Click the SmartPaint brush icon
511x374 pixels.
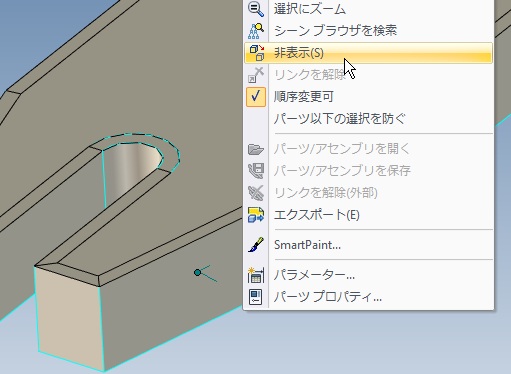256,245
